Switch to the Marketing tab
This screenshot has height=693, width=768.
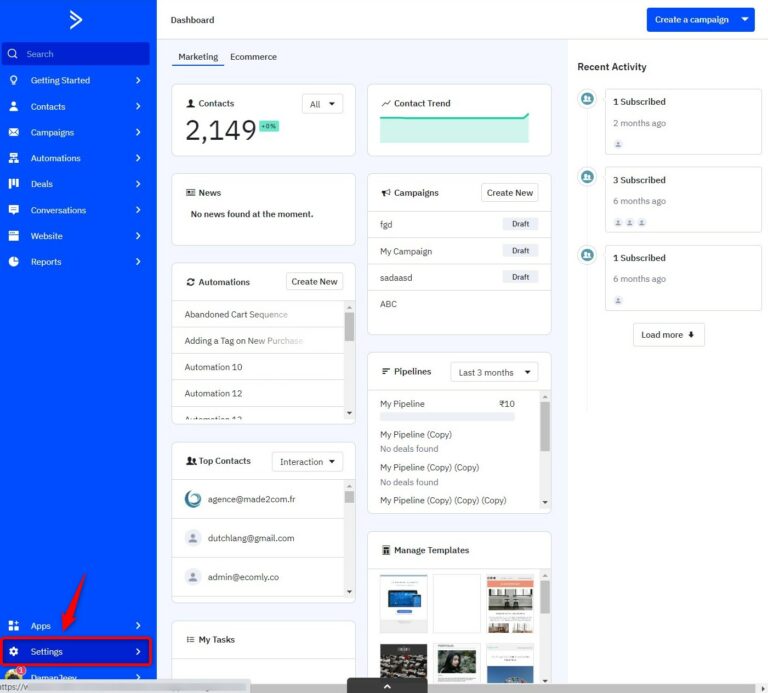[x=198, y=57]
